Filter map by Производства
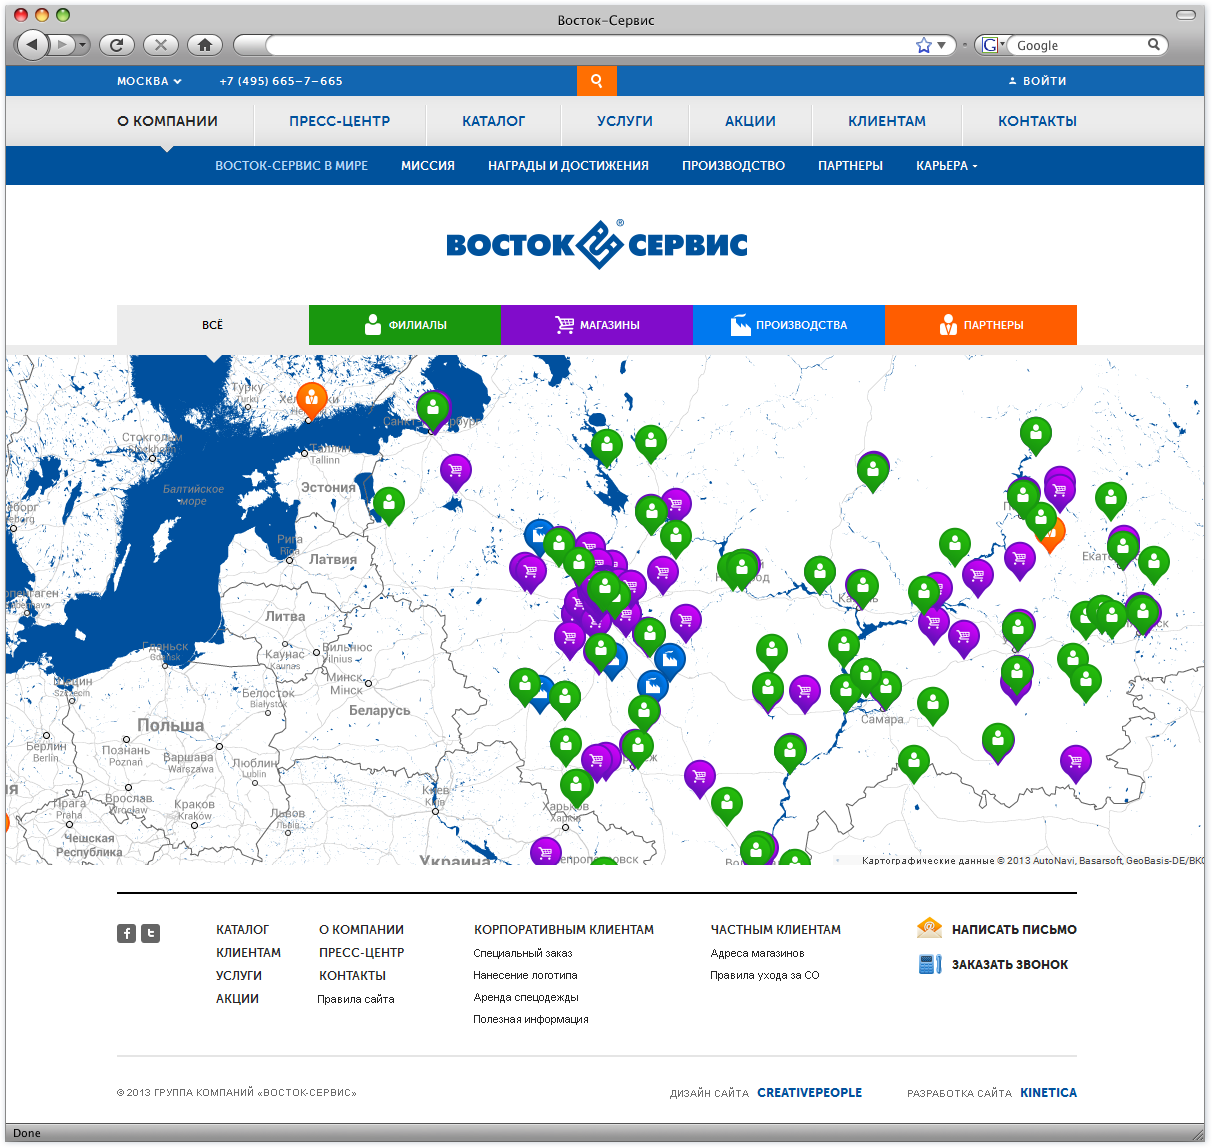This screenshot has width=1212, height=1148. pyautogui.click(x=789, y=325)
